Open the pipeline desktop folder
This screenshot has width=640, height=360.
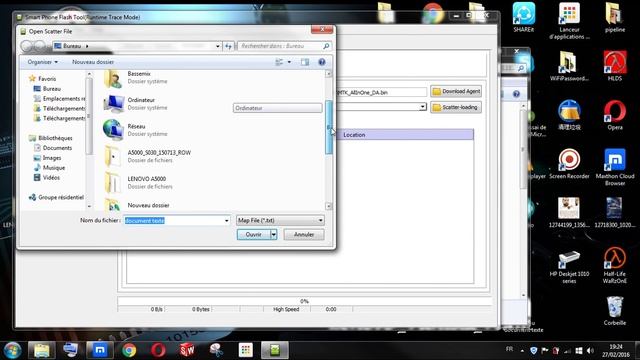click(x=615, y=17)
